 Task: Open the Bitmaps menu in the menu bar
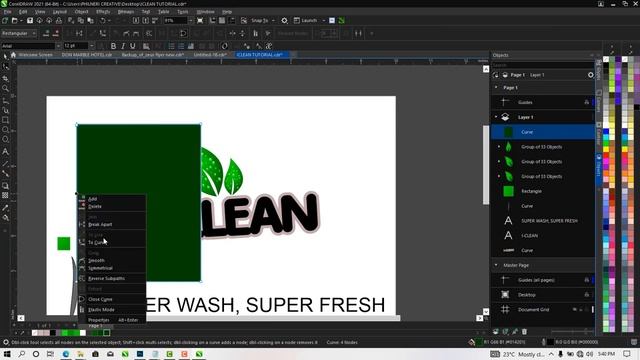coord(126,12)
